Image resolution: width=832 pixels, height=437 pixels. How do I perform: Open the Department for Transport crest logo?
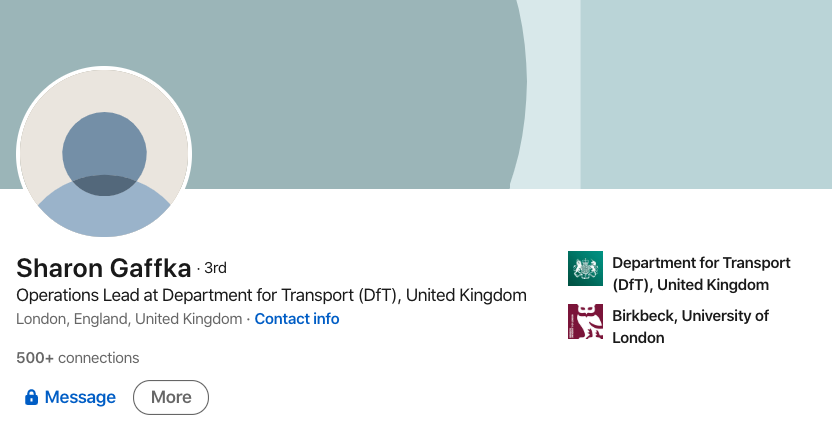(585, 268)
